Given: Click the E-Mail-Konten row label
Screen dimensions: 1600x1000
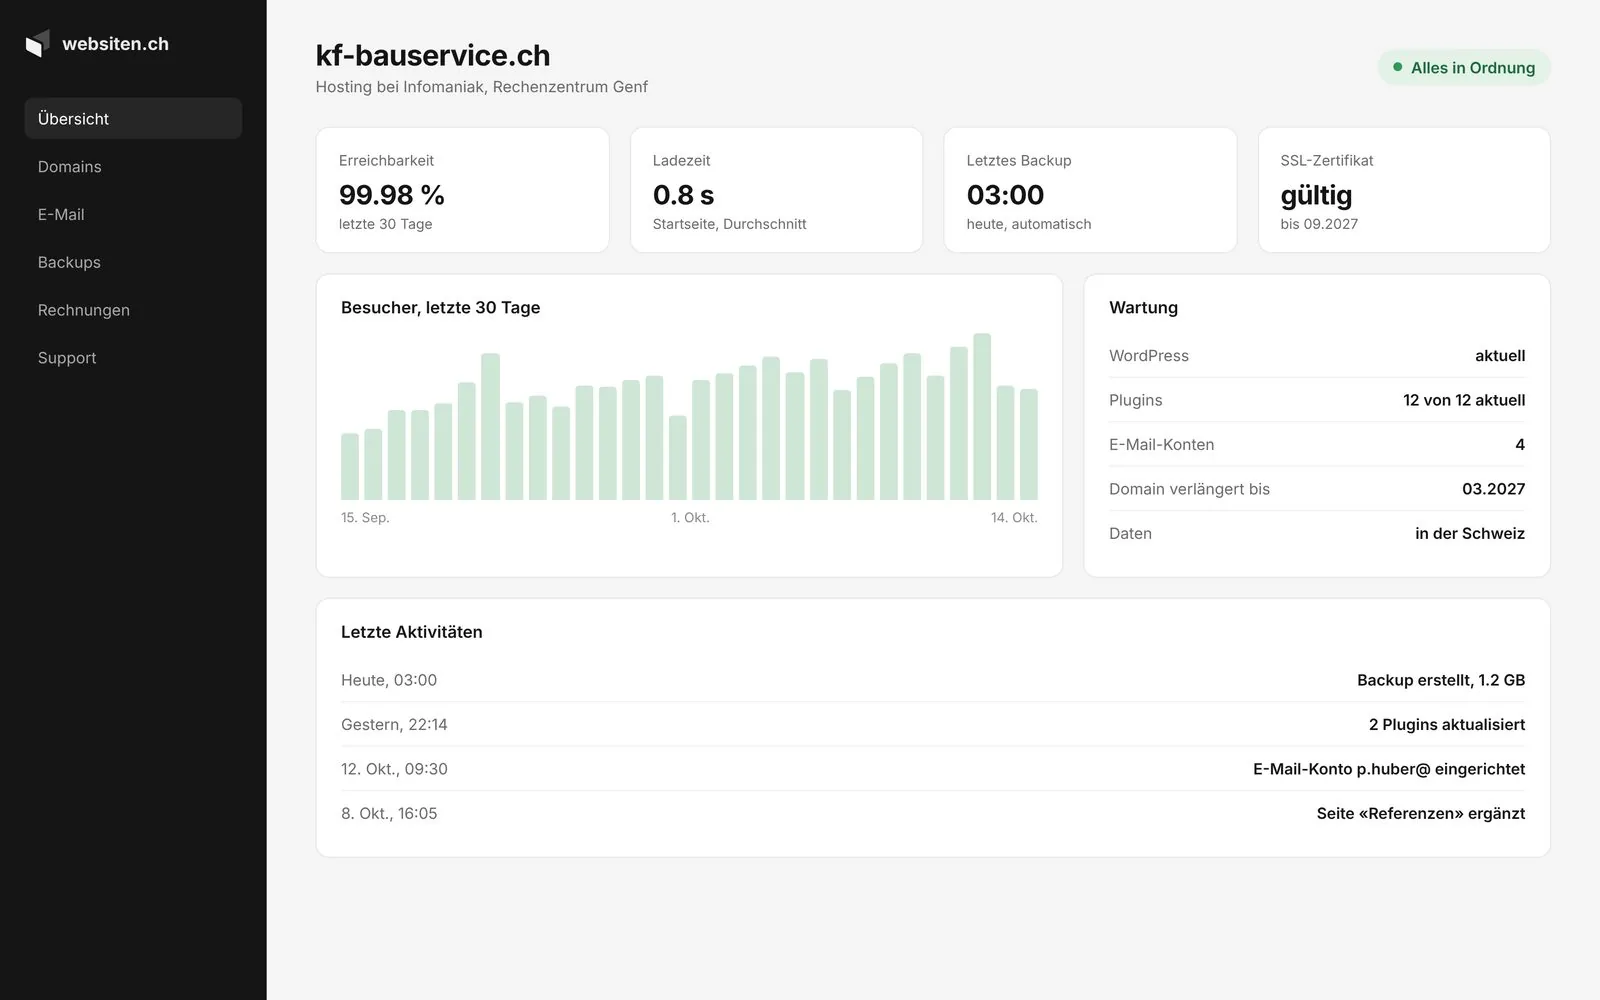Looking at the screenshot, I should pyautogui.click(x=1161, y=445).
